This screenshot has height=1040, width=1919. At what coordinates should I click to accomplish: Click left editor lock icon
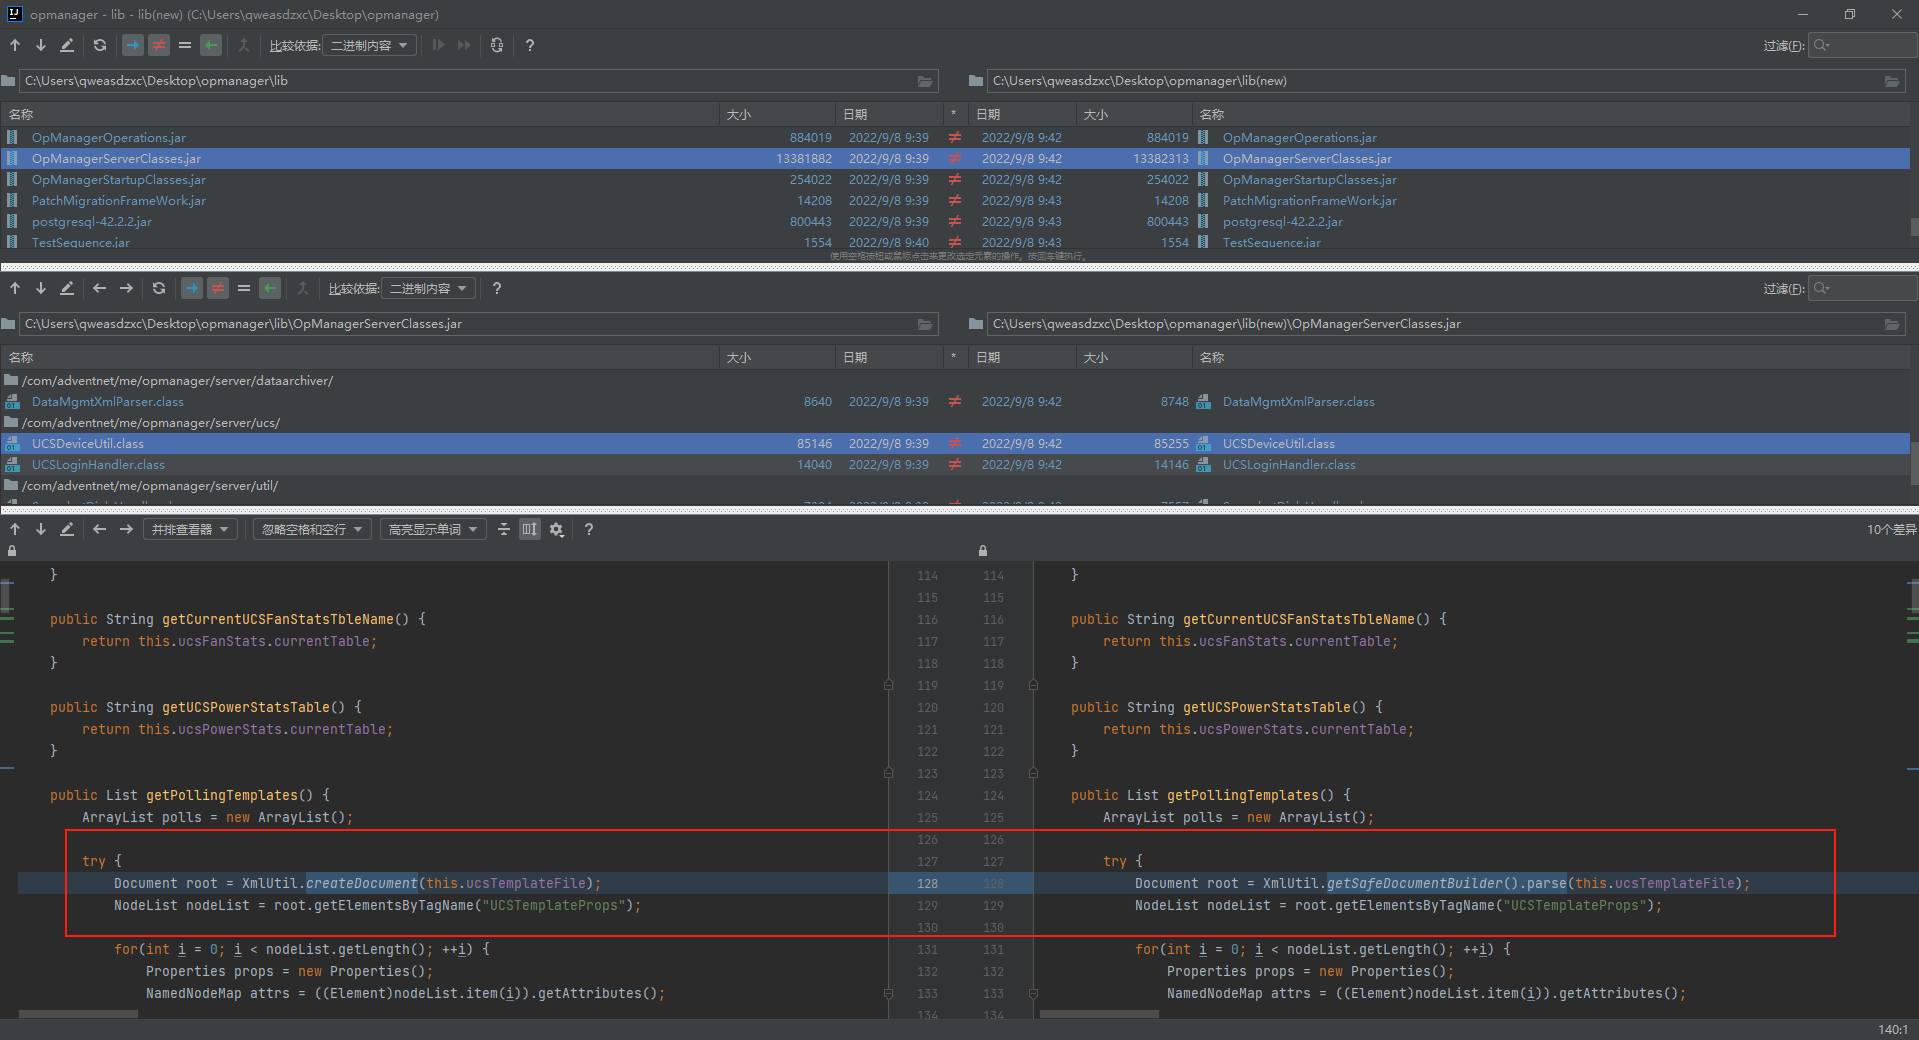pos(12,551)
